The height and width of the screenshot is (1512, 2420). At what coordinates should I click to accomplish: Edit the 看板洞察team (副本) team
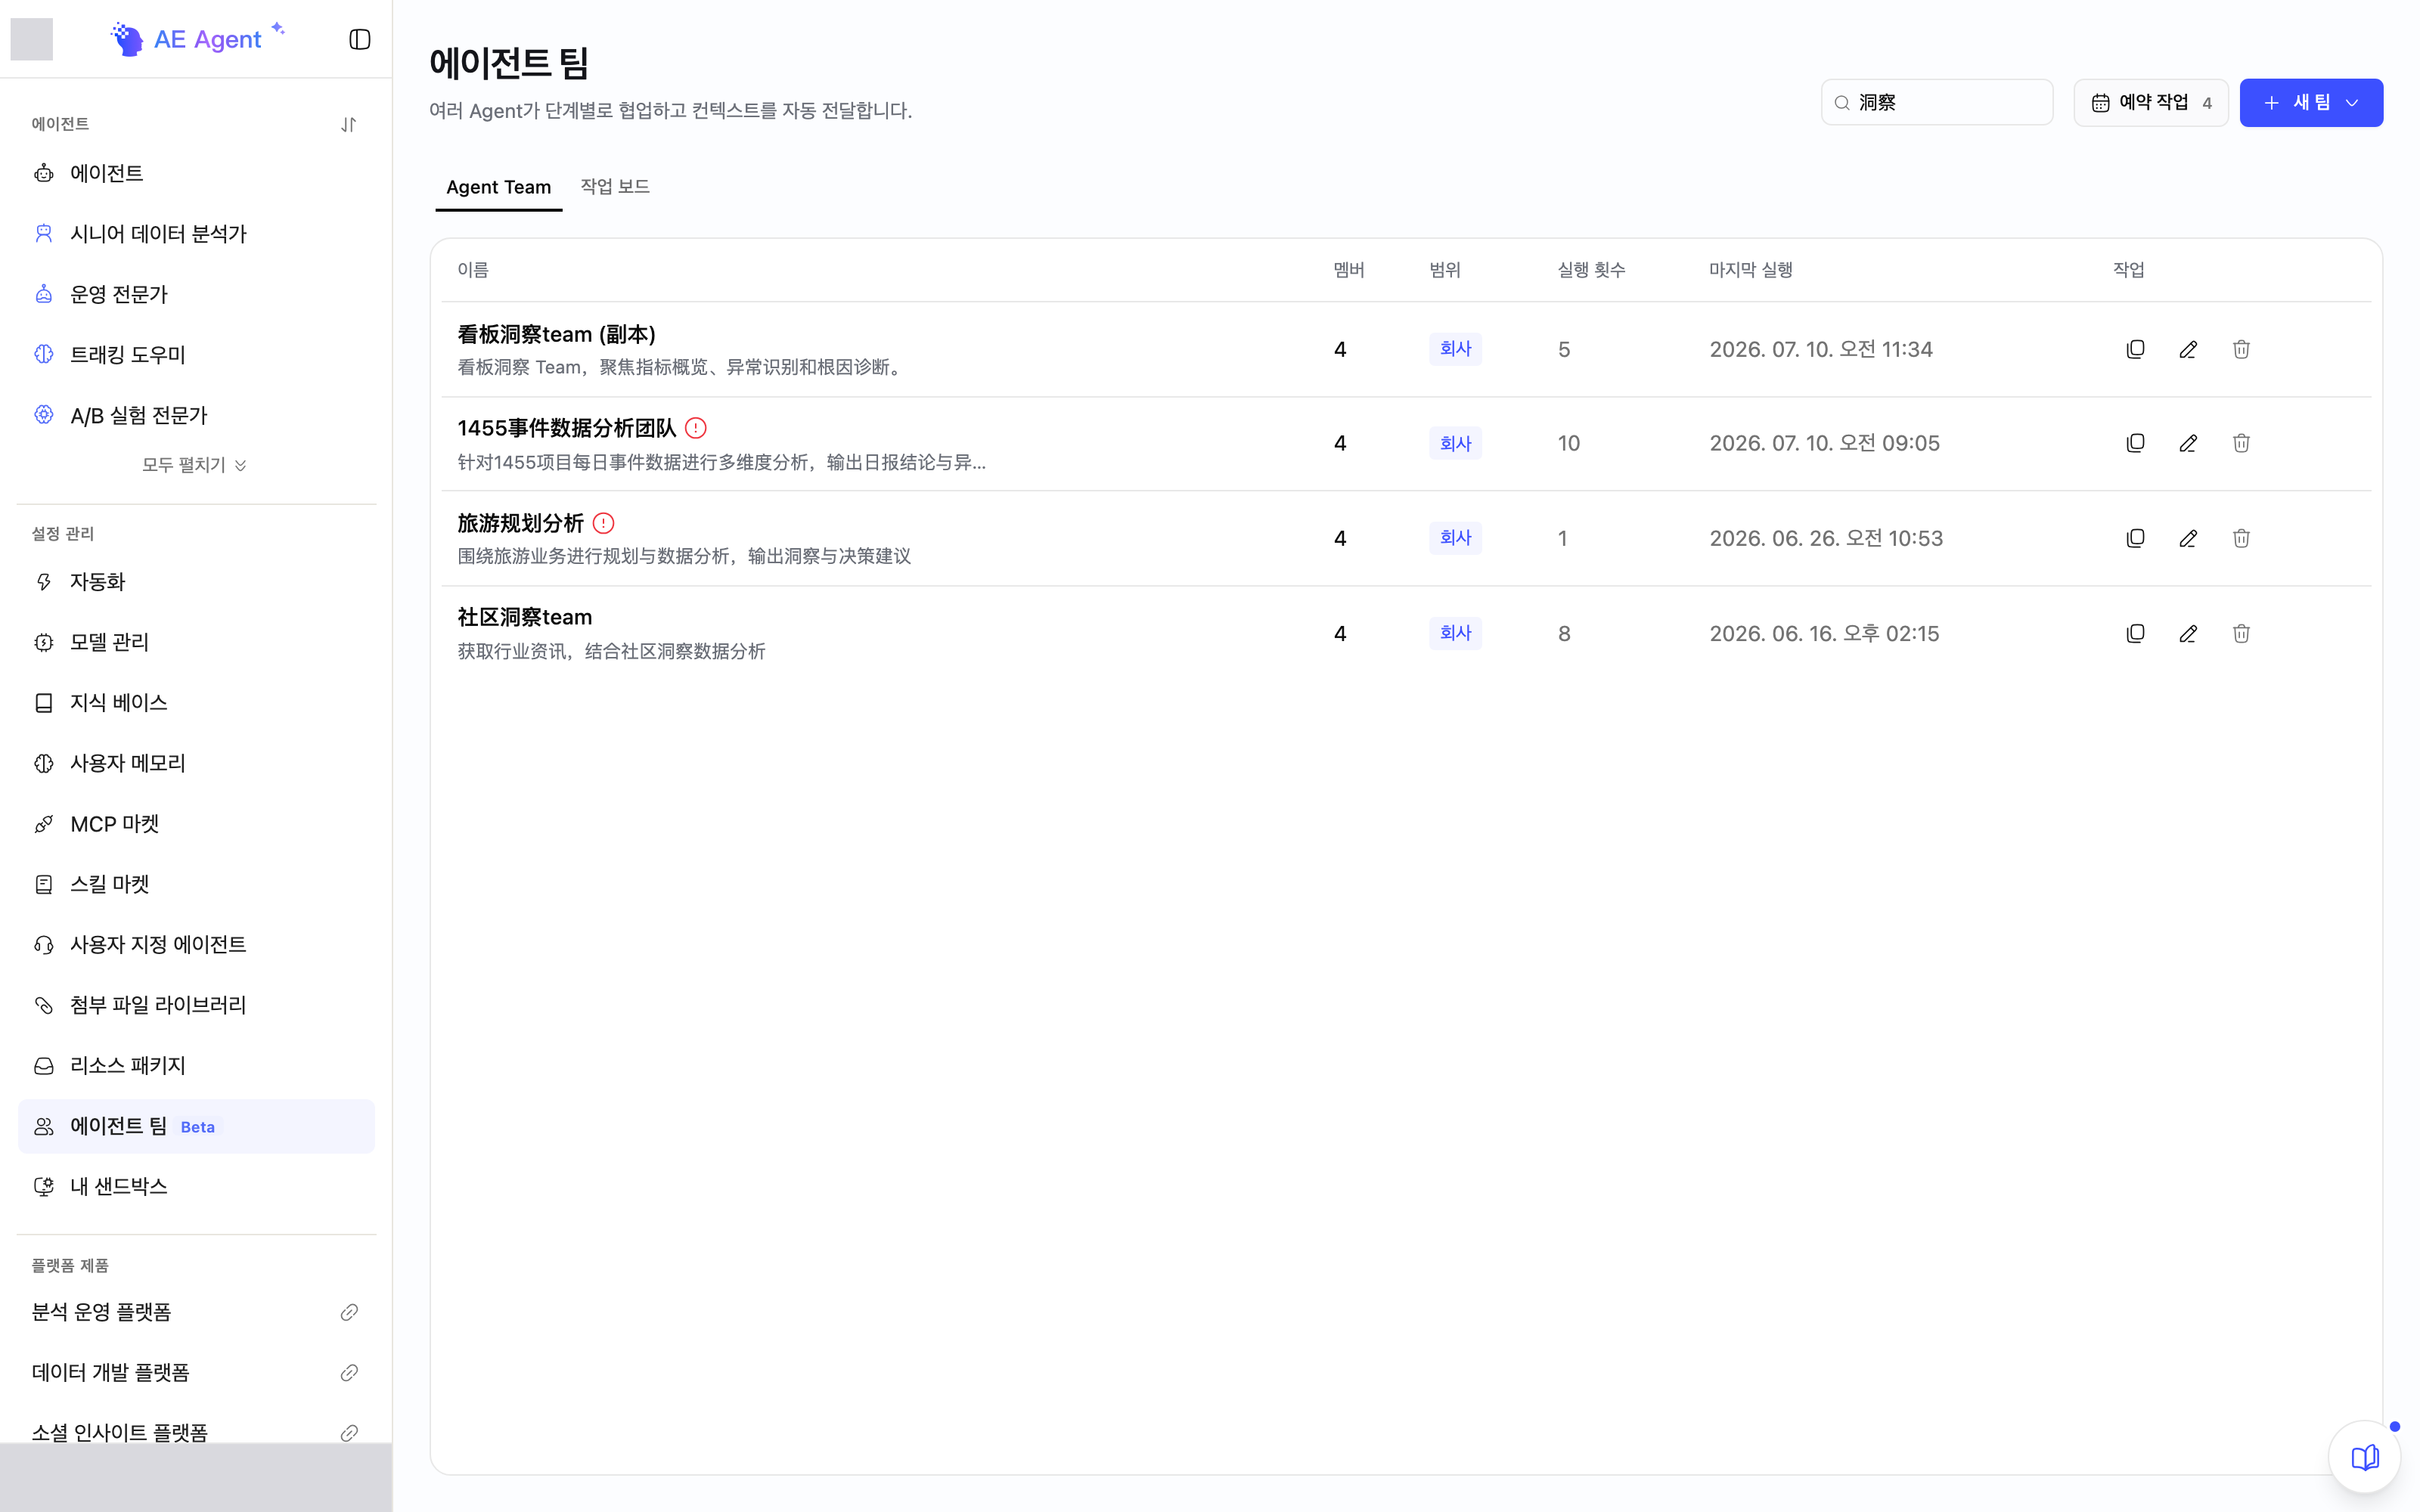coord(2188,349)
